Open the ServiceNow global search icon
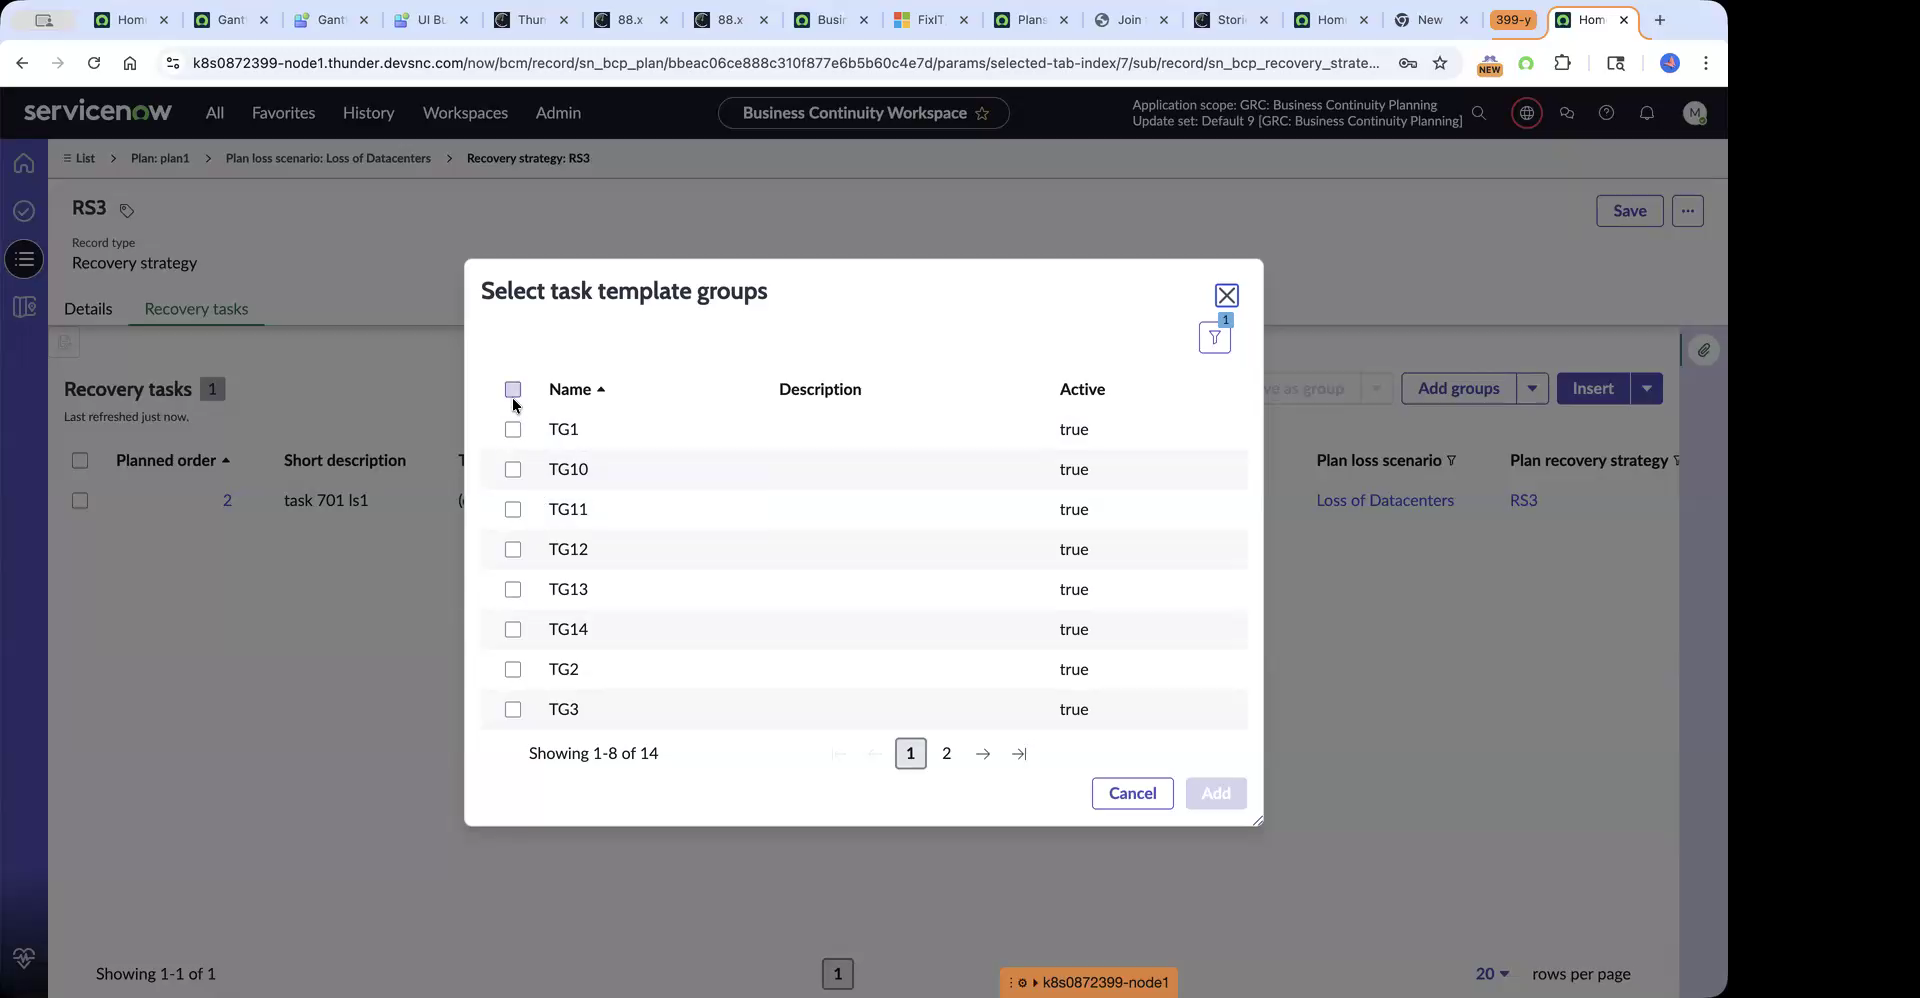This screenshot has height=998, width=1920. point(1479,113)
